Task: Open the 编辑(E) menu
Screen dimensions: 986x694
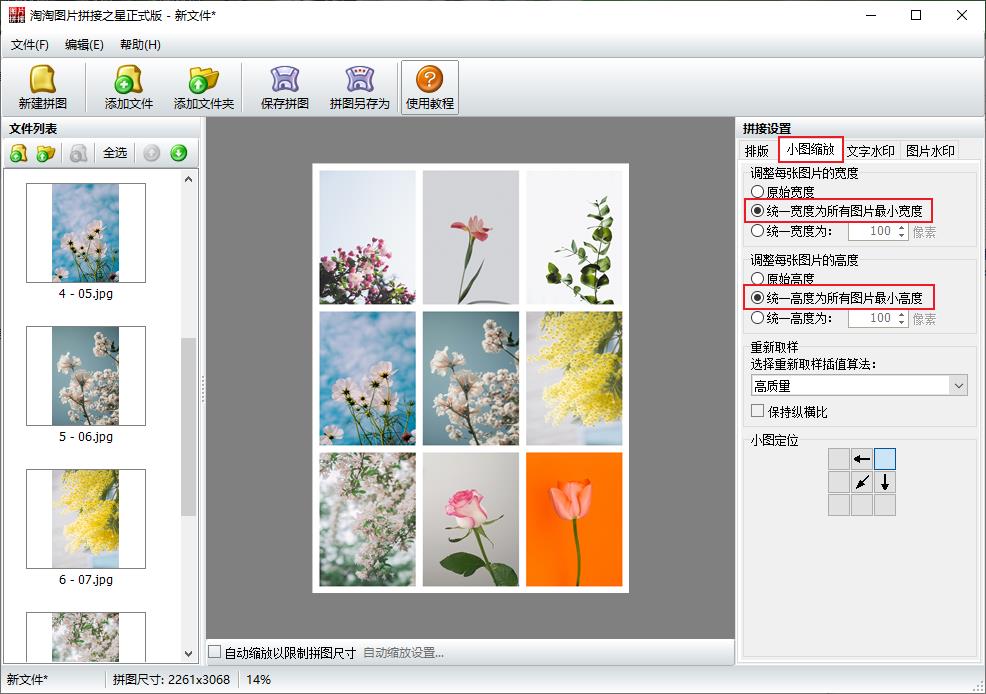Action: coord(84,45)
